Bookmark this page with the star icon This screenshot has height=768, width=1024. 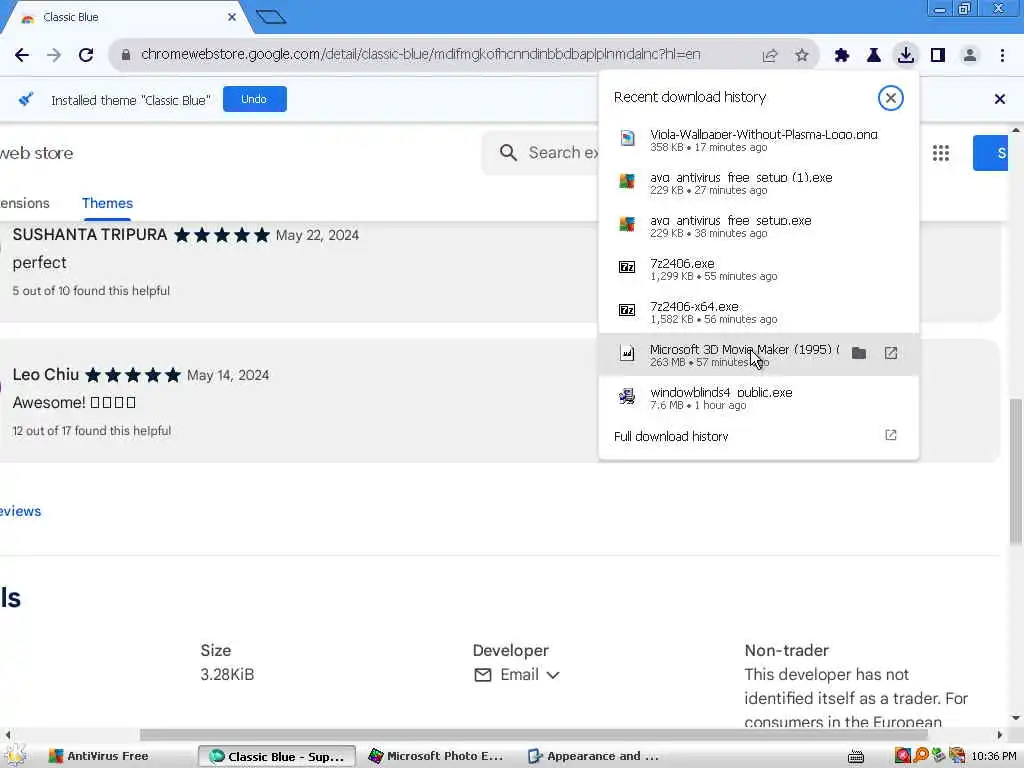coord(802,56)
